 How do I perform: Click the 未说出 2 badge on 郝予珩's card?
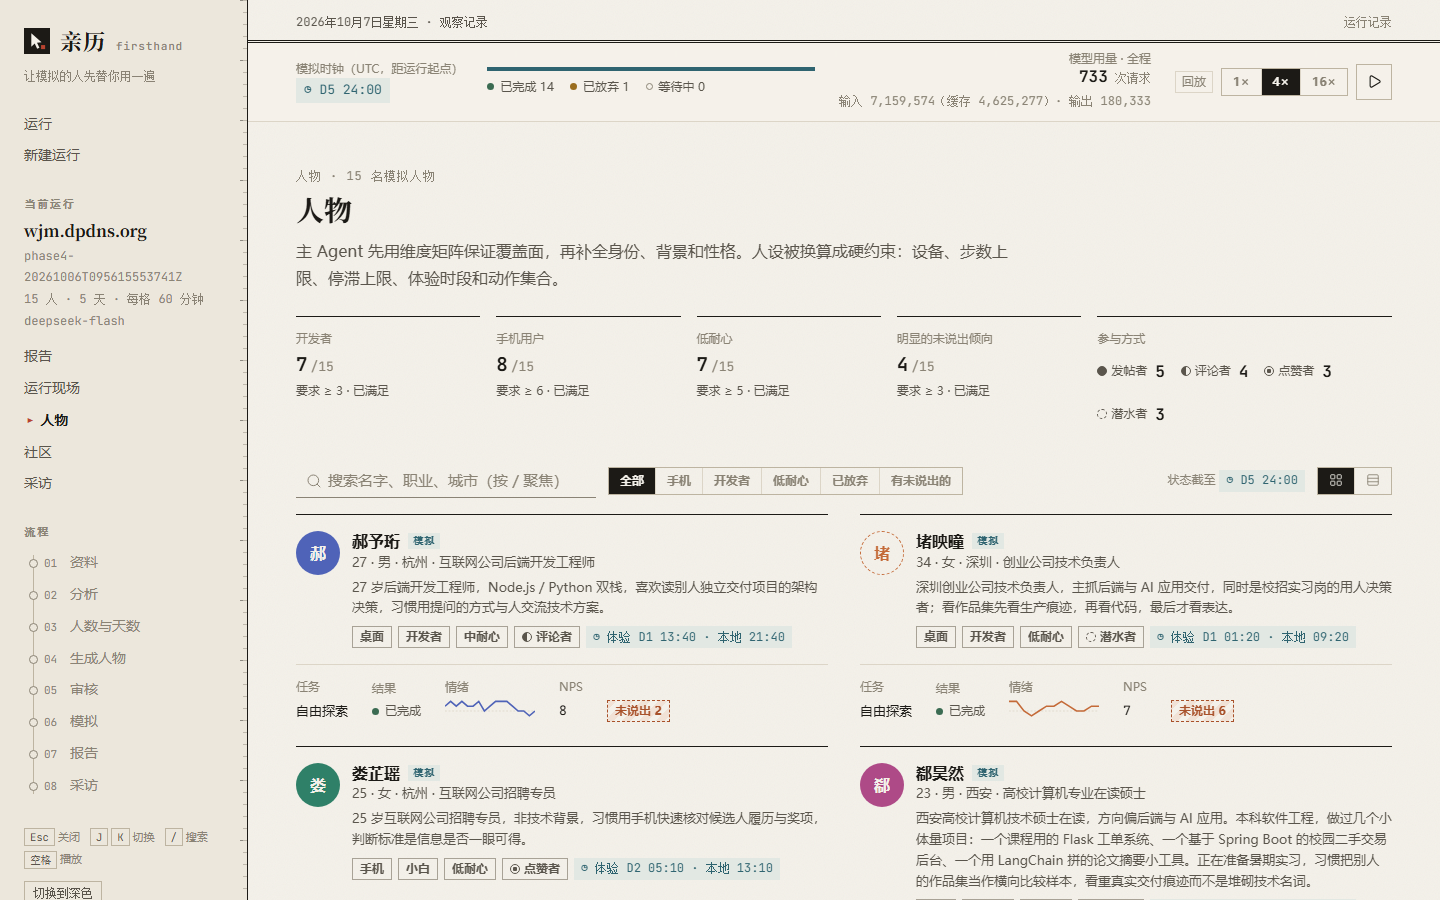(x=638, y=711)
